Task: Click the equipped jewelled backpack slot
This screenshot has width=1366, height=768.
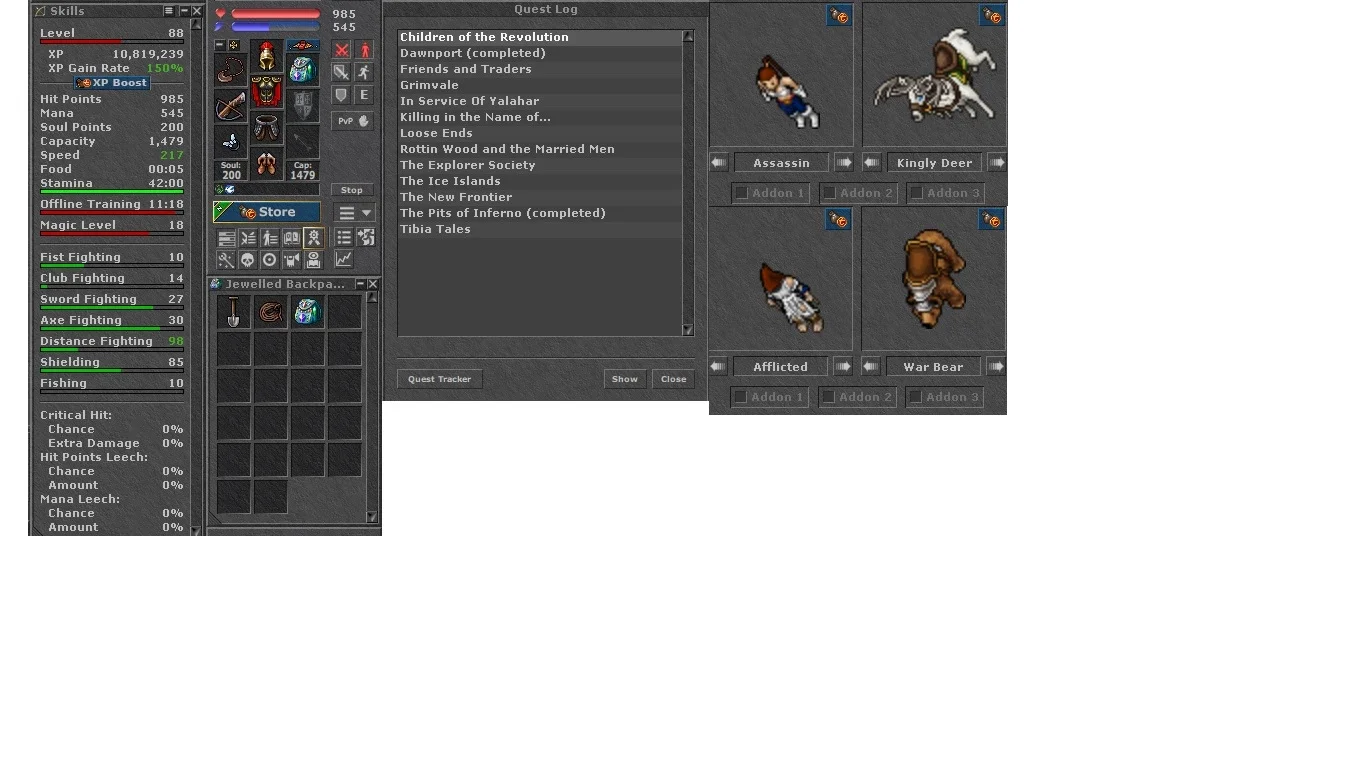Action: [x=302, y=71]
